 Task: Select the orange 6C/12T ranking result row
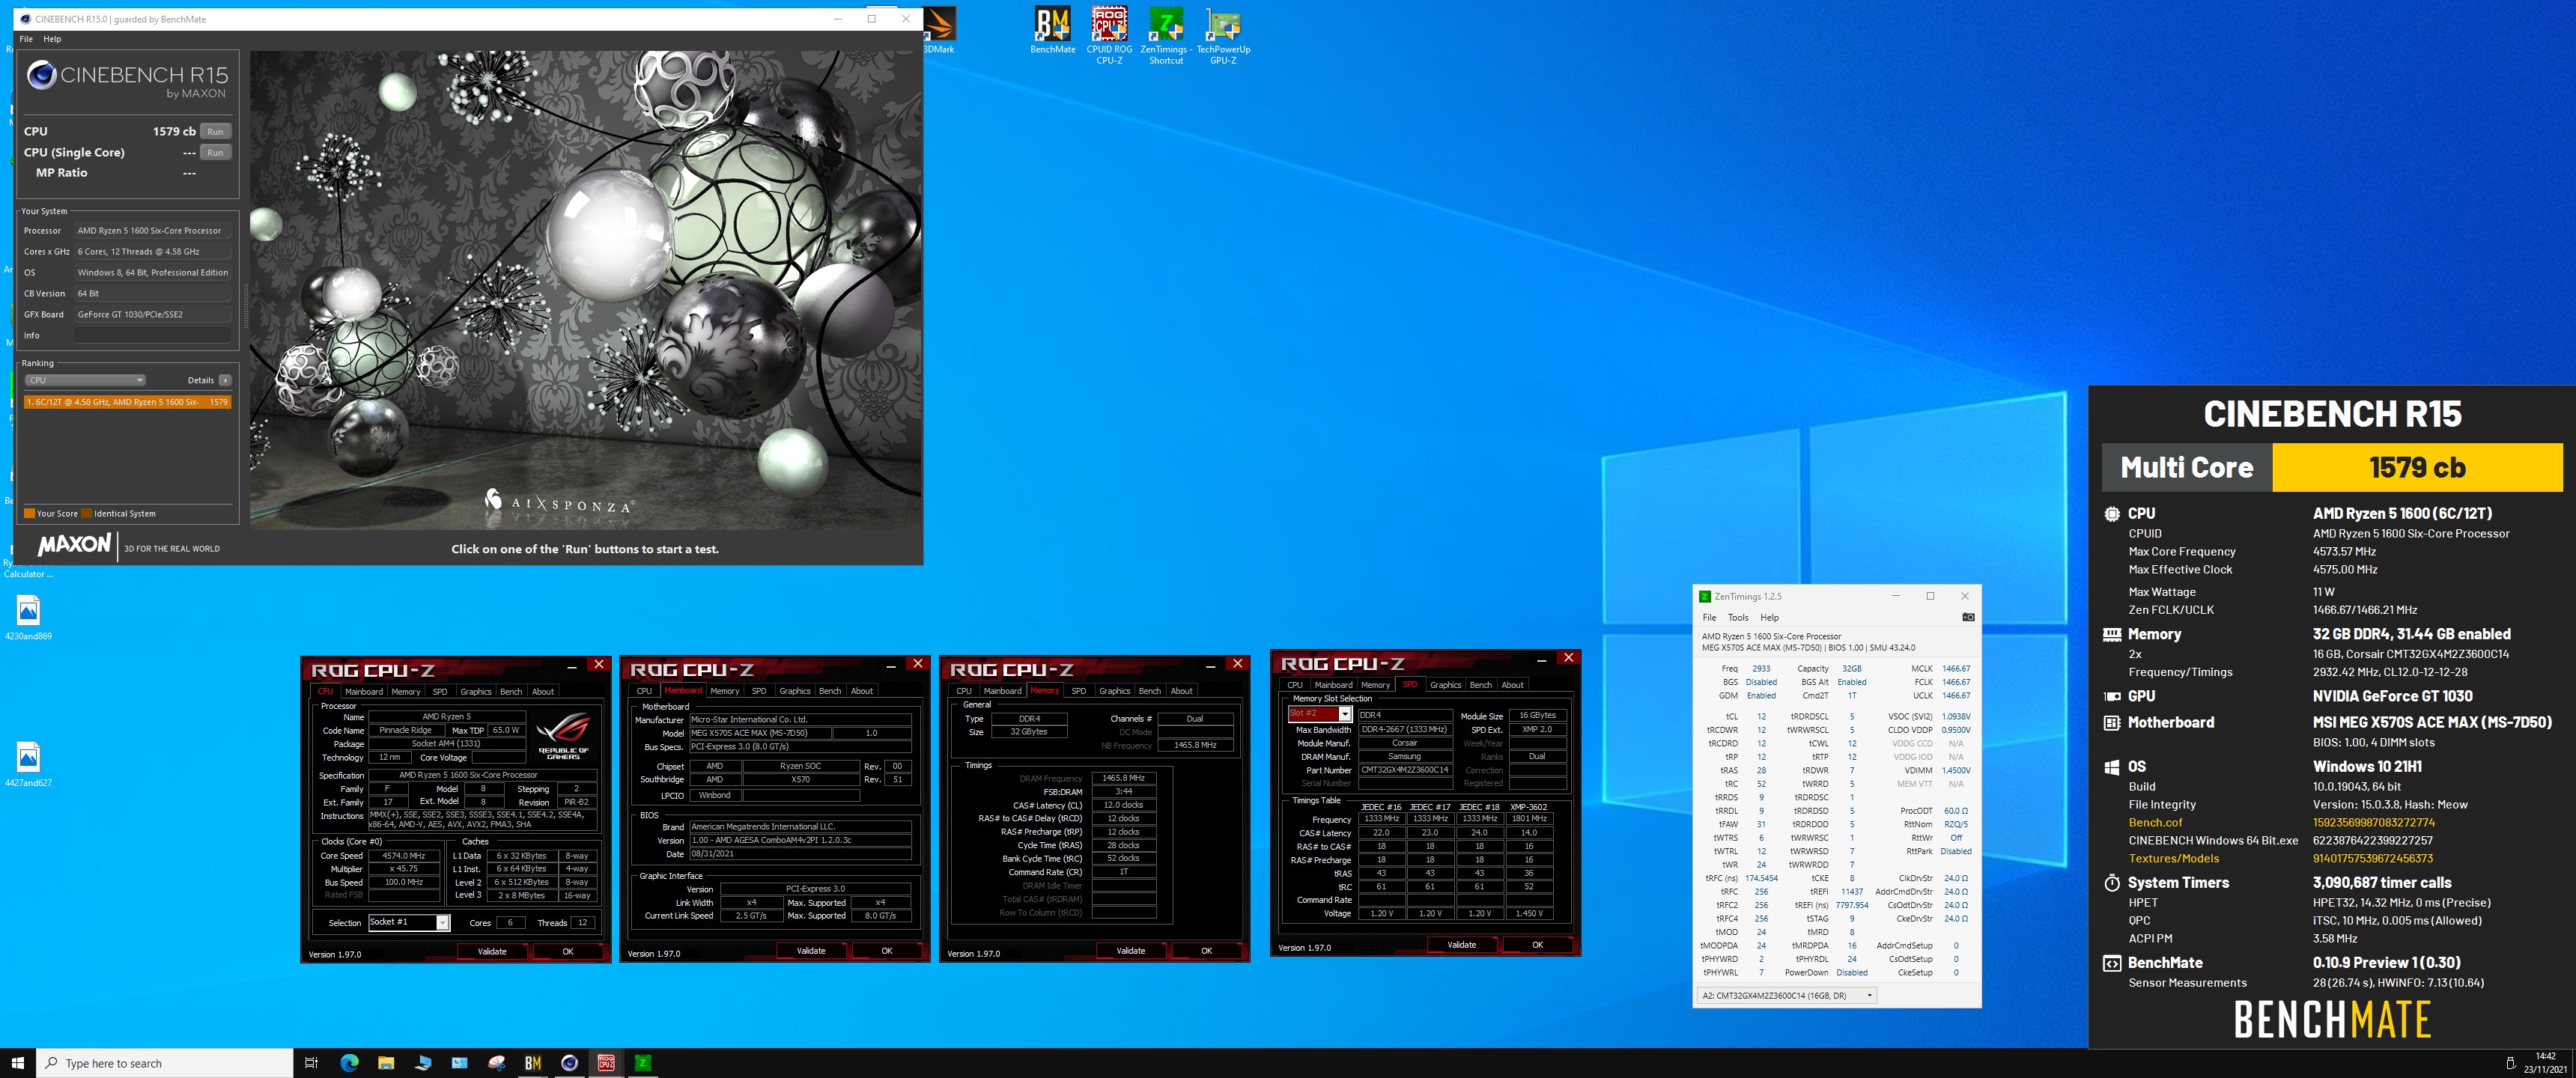127,402
